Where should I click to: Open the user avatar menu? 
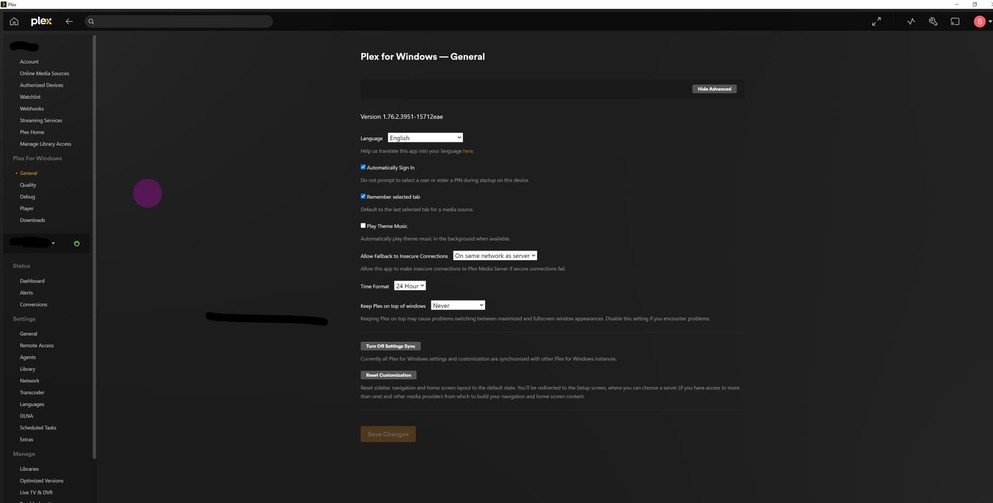pyautogui.click(x=980, y=22)
